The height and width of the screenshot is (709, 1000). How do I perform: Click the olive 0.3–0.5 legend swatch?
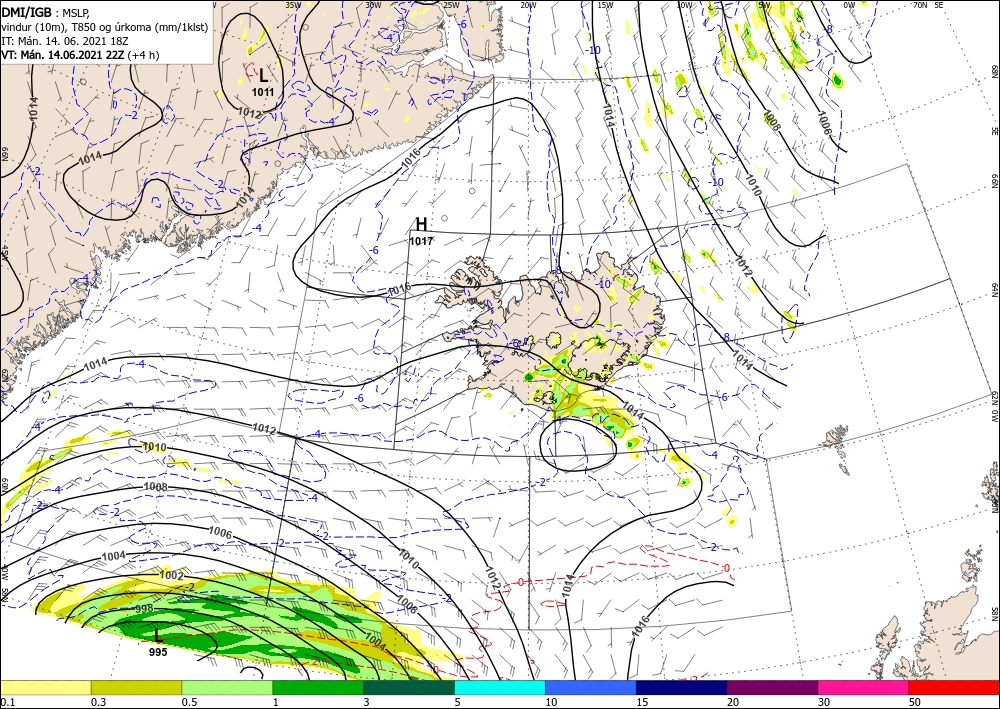136,687
